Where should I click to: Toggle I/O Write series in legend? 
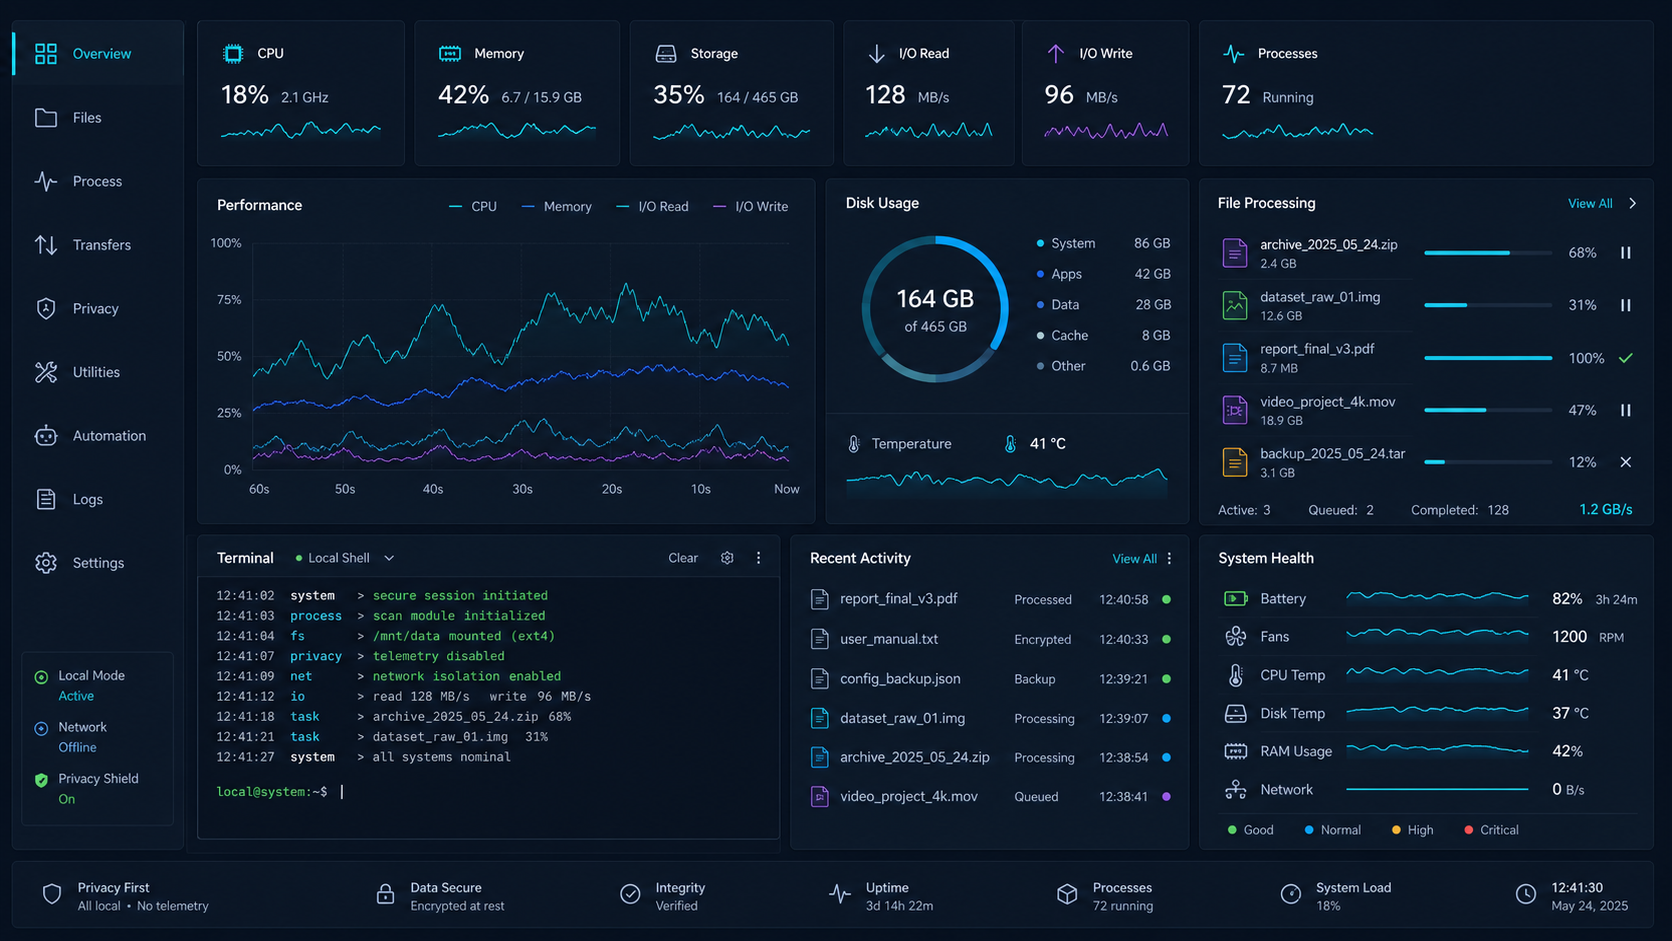pos(750,207)
